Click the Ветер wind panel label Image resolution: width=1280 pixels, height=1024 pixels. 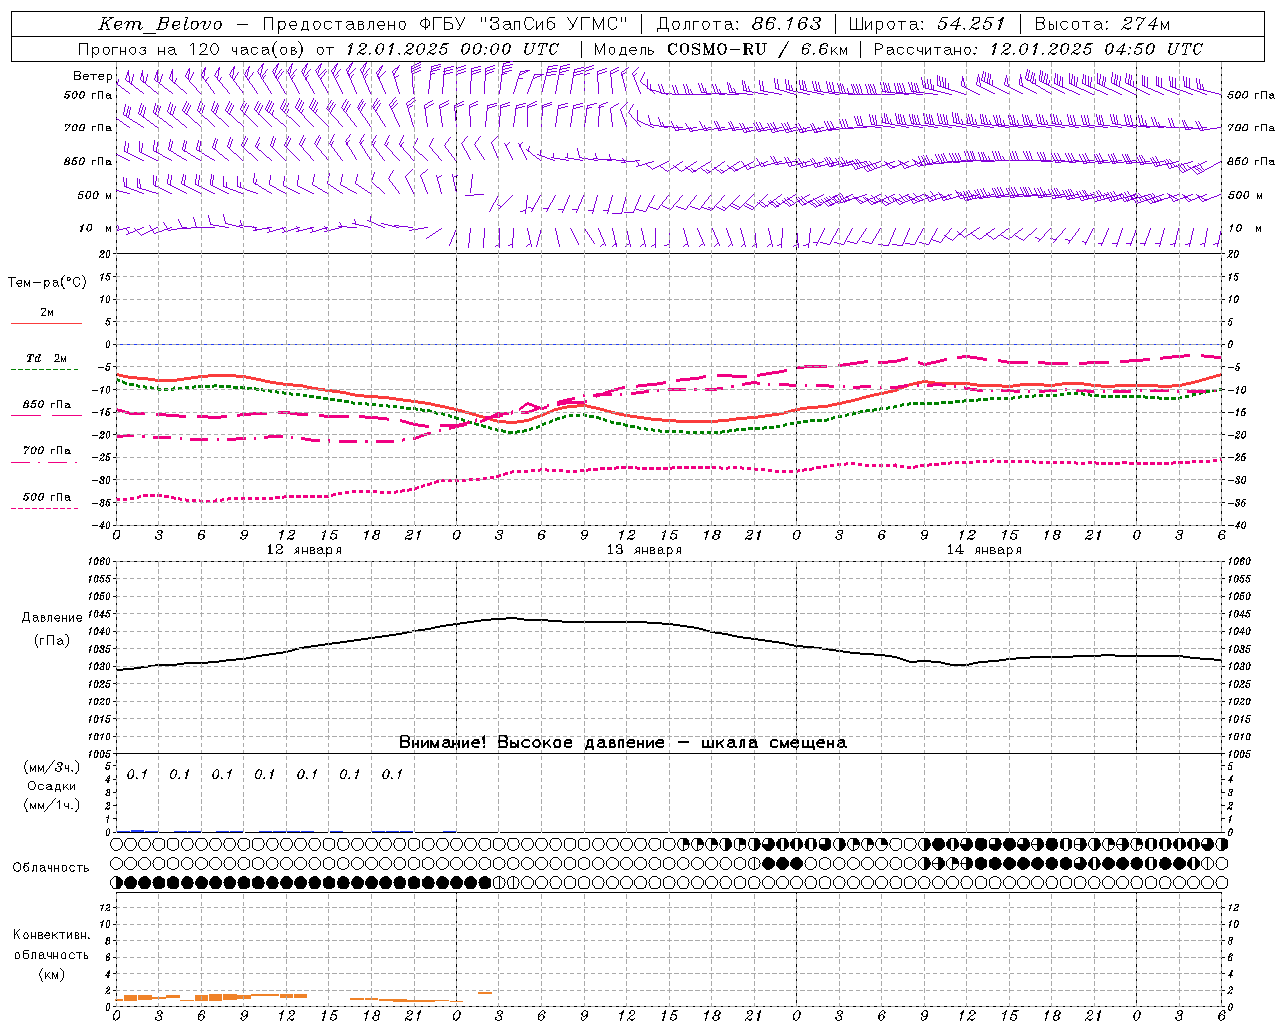click(x=92, y=76)
